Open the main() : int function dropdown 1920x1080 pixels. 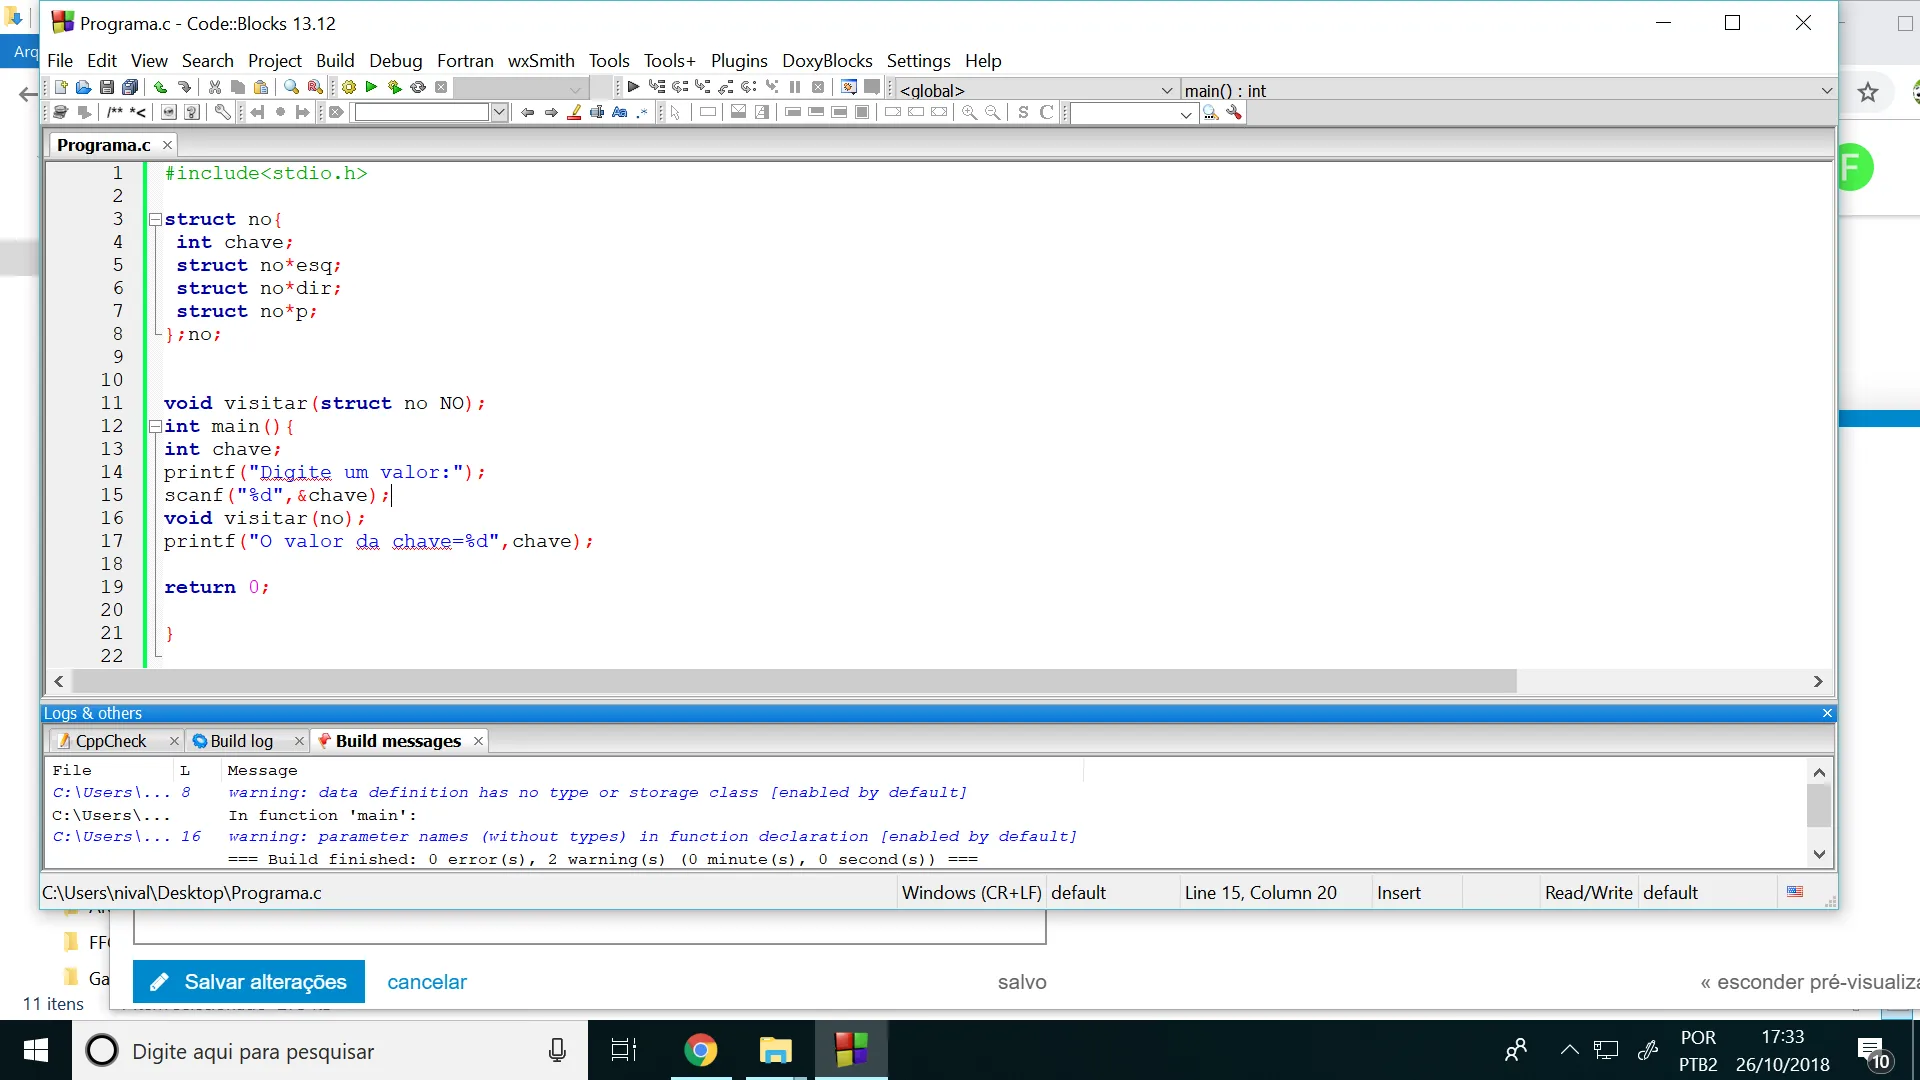[1826, 90]
